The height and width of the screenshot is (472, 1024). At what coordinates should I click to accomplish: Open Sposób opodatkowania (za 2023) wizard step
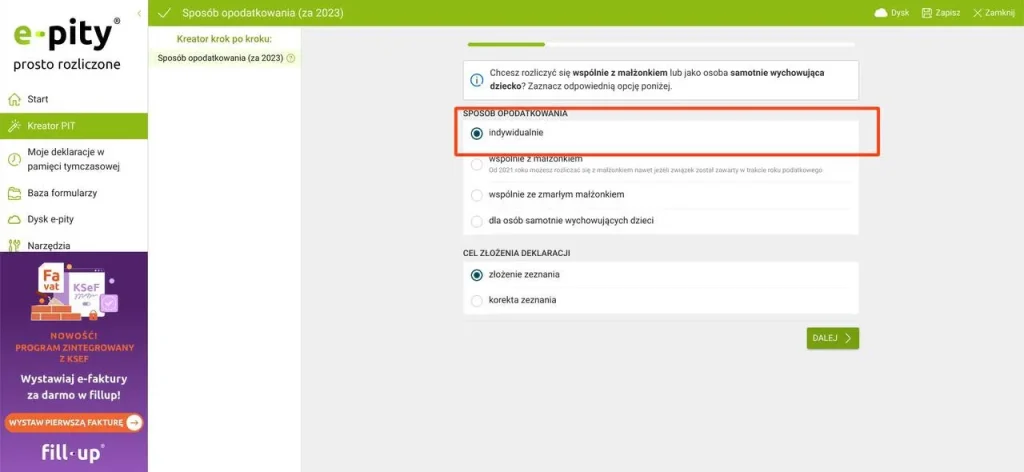220,58
